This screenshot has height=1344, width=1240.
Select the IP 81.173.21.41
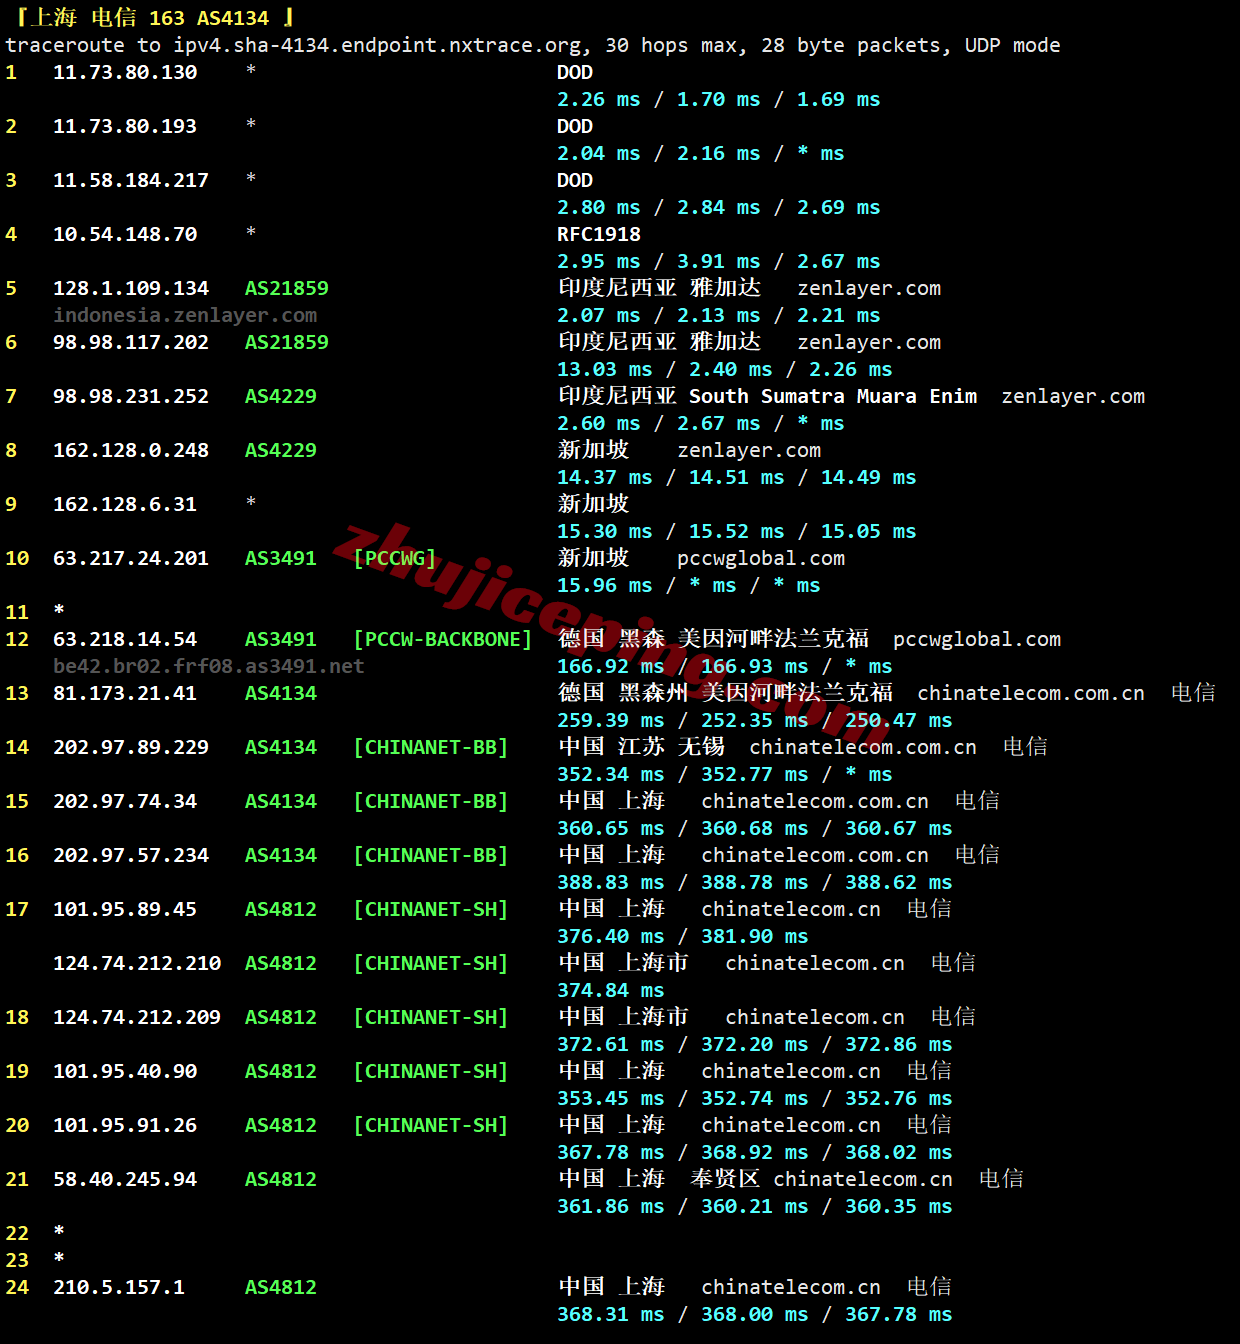point(125,693)
